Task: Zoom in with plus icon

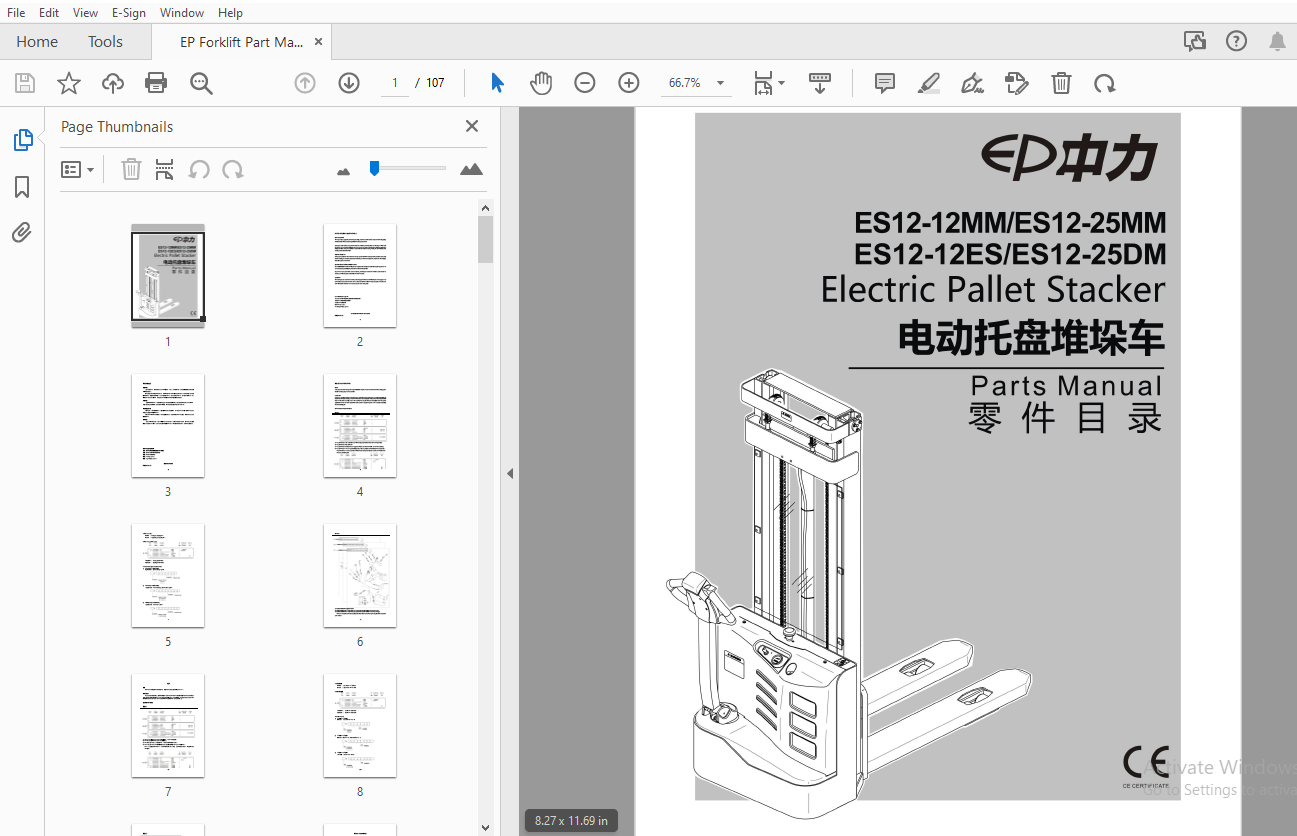Action: [x=629, y=83]
